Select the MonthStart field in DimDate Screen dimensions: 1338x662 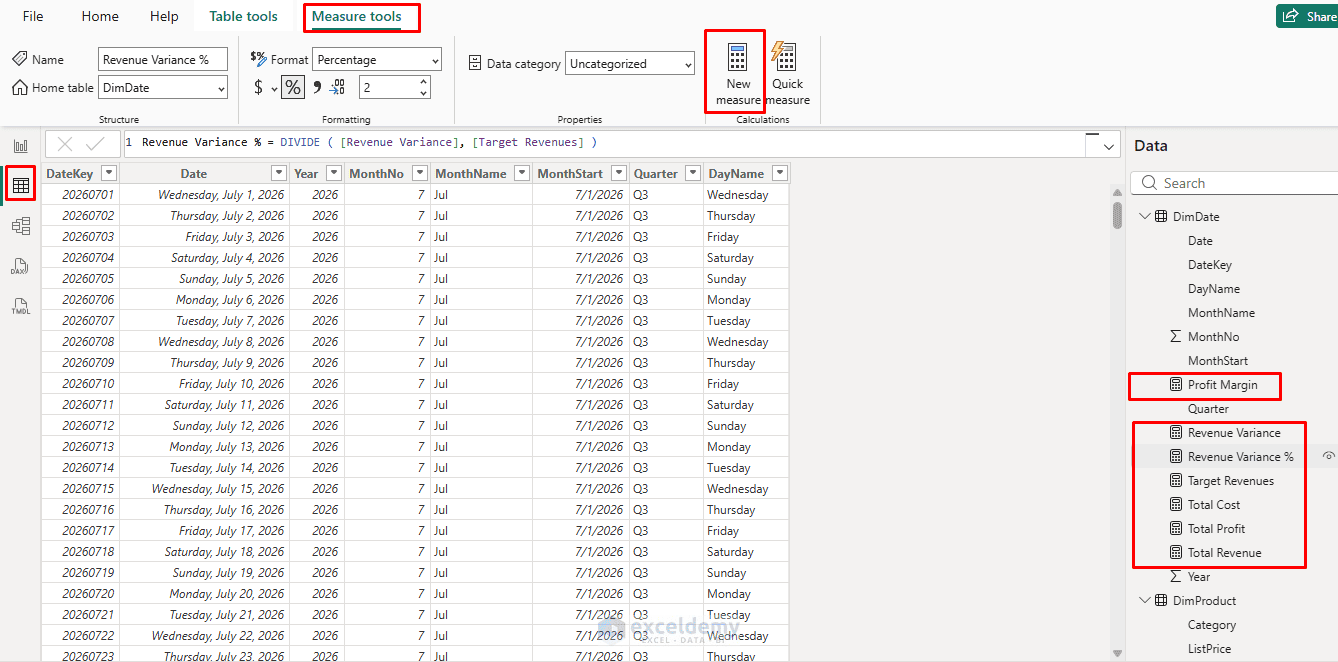(x=1218, y=361)
